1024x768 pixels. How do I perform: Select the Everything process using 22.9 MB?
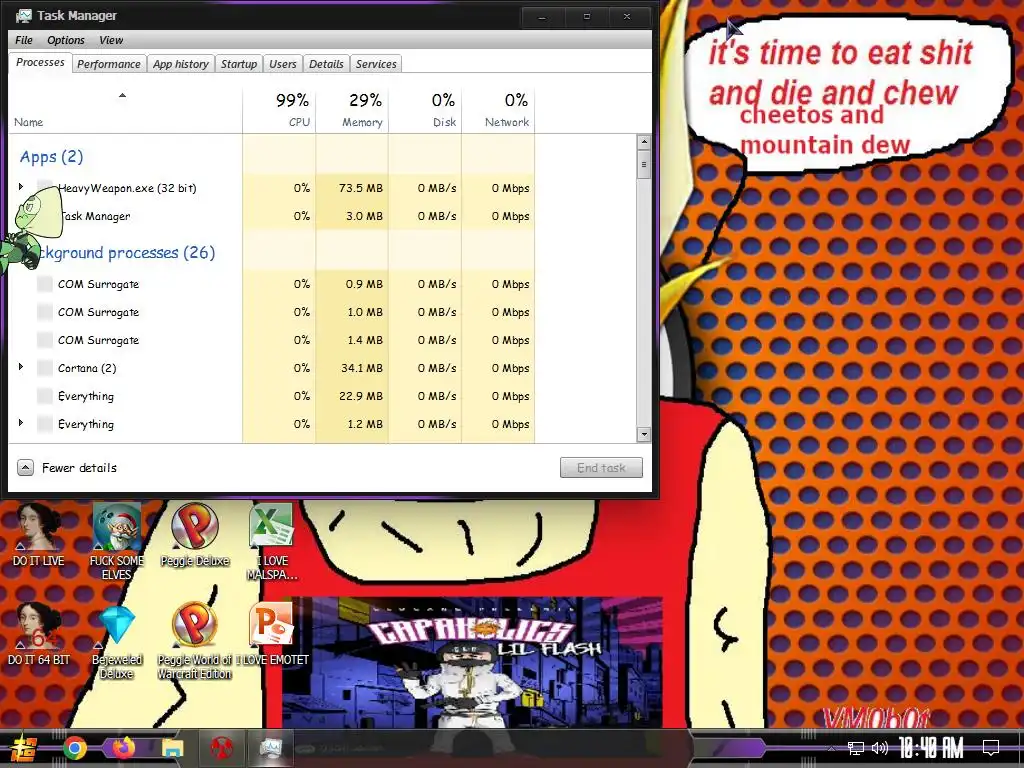(x=272, y=396)
